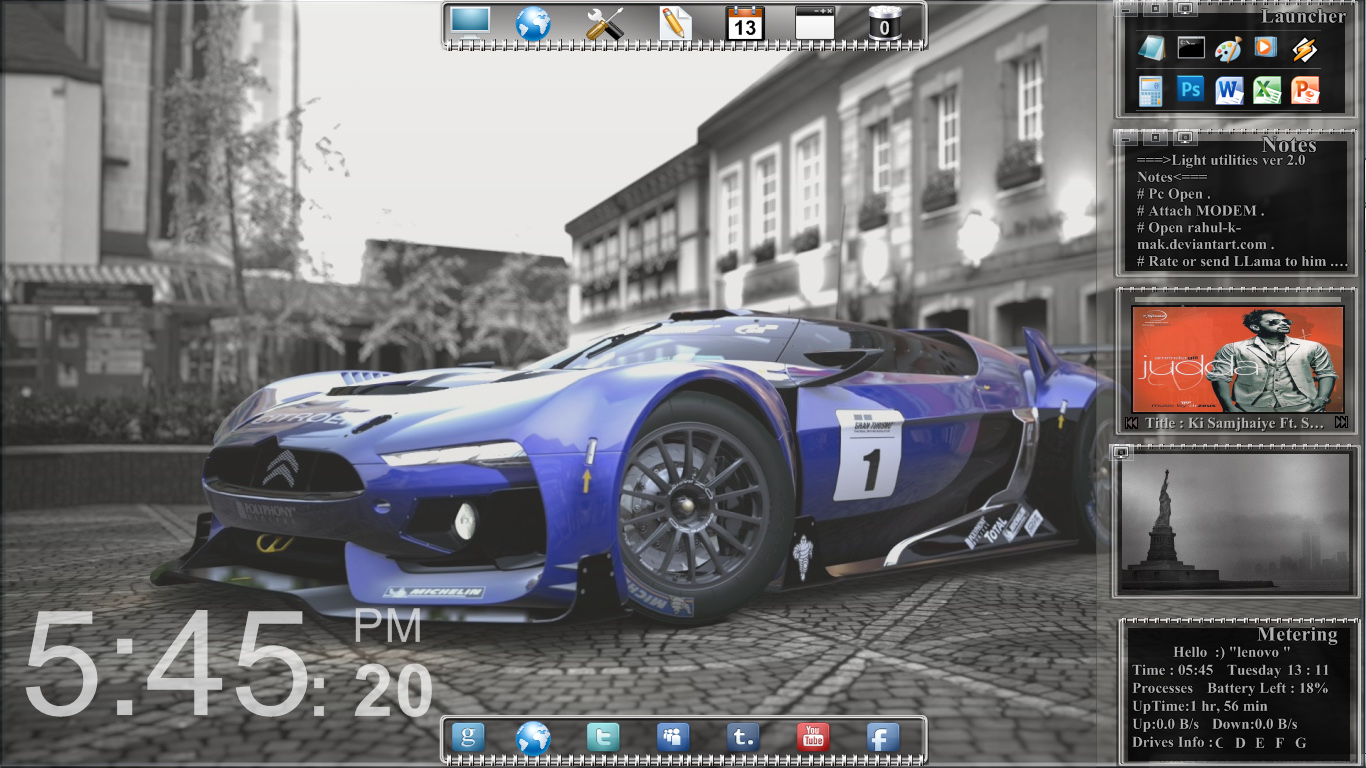Open the tools wrench and screwdriver icon
Image resolution: width=1366 pixels, height=768 pixels.
604,24
